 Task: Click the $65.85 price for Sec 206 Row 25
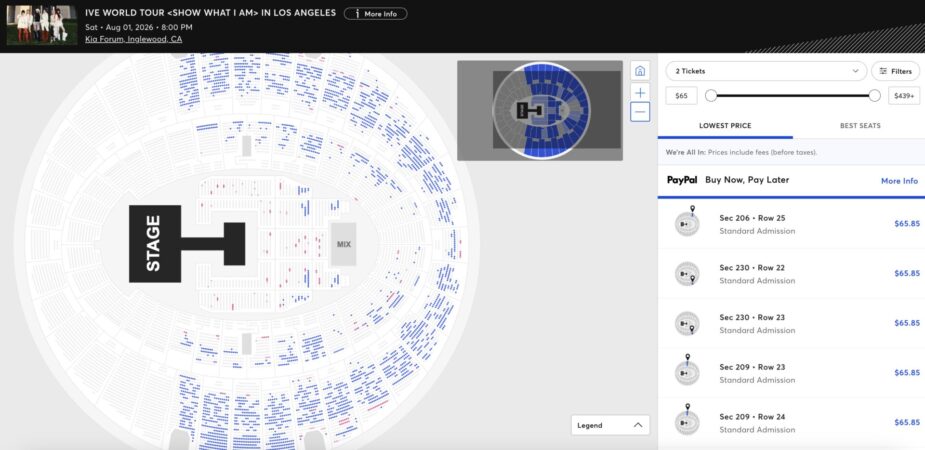click(907, 224)
